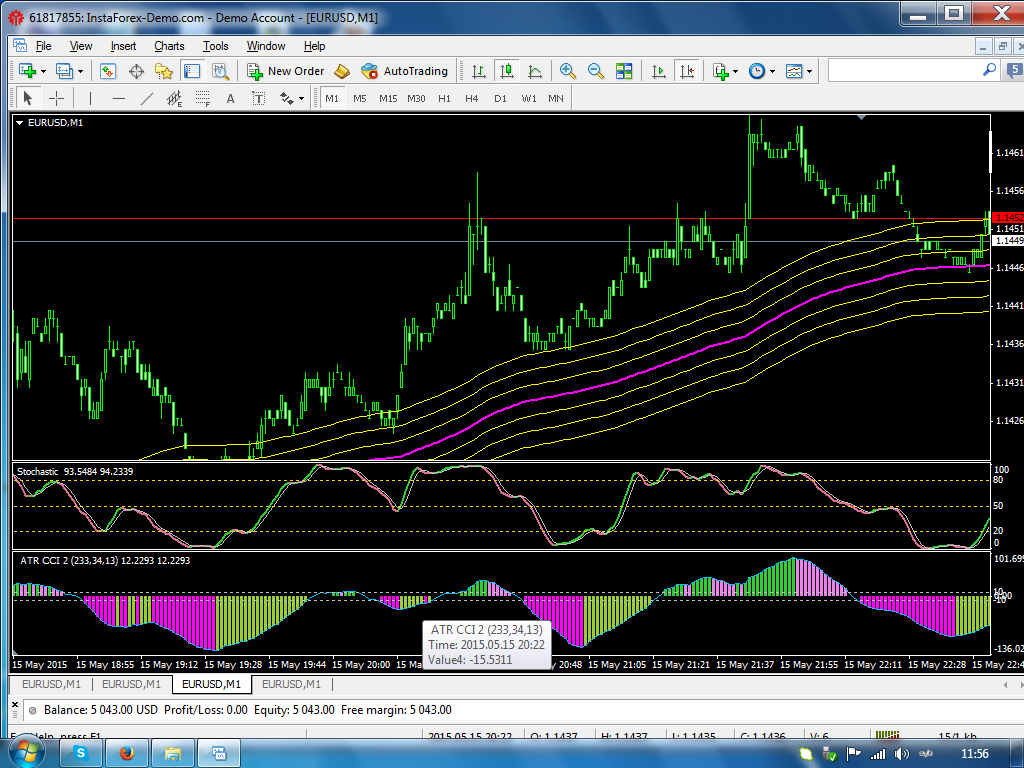The image size is (1024, 768).
Task: Select the M30 timeframe button
Action: 416,99
